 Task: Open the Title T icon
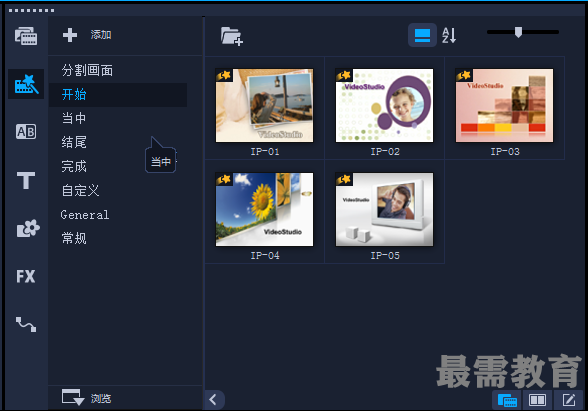(x=26, y=180)
